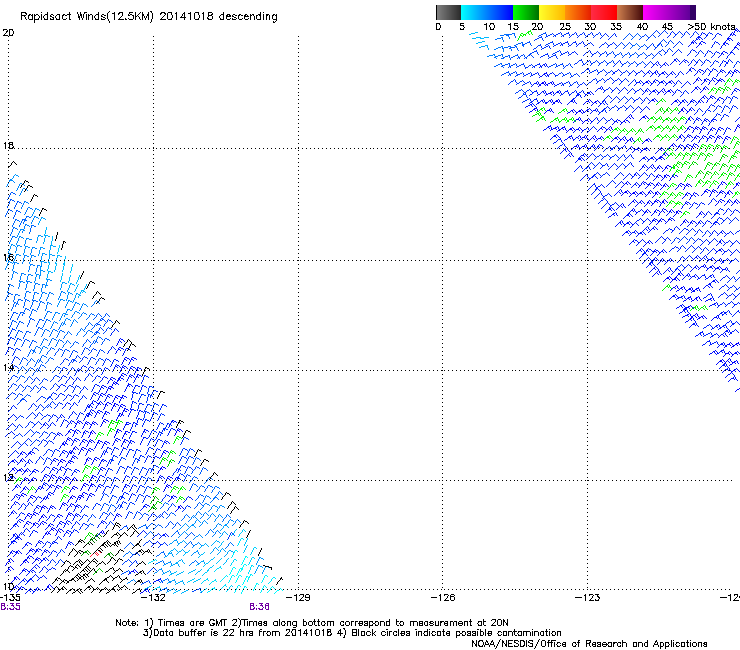Click the legend tick label '25'
Image resolution: width=740 pixels, height=650 pixels.
point(565,27)
